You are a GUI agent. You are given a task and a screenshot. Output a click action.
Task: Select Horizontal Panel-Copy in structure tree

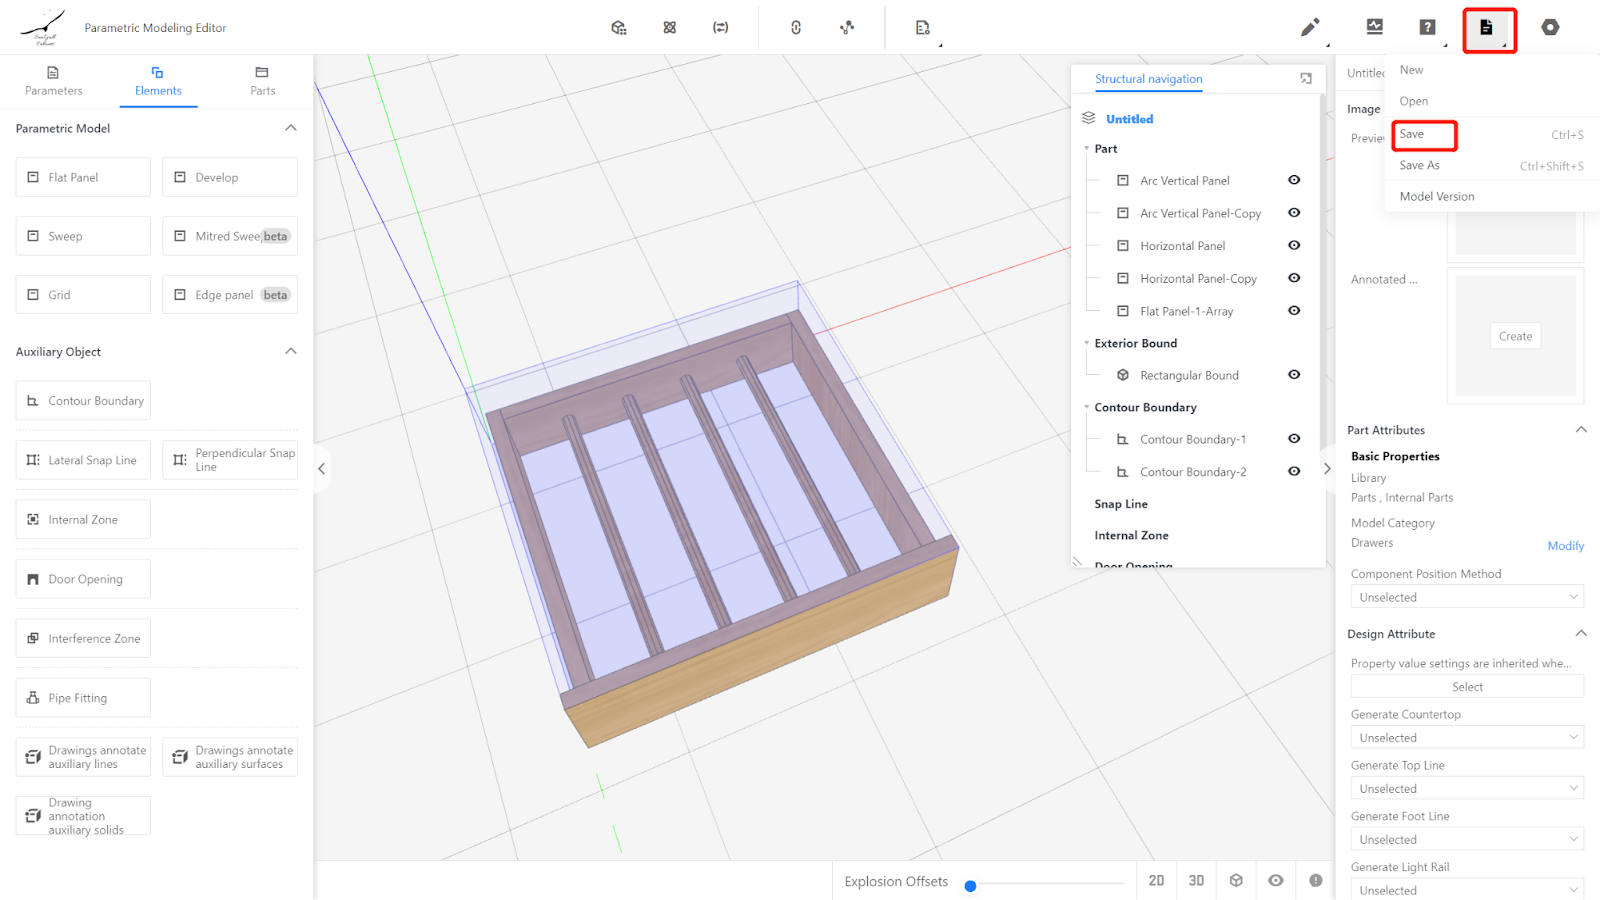[1198, 279]
